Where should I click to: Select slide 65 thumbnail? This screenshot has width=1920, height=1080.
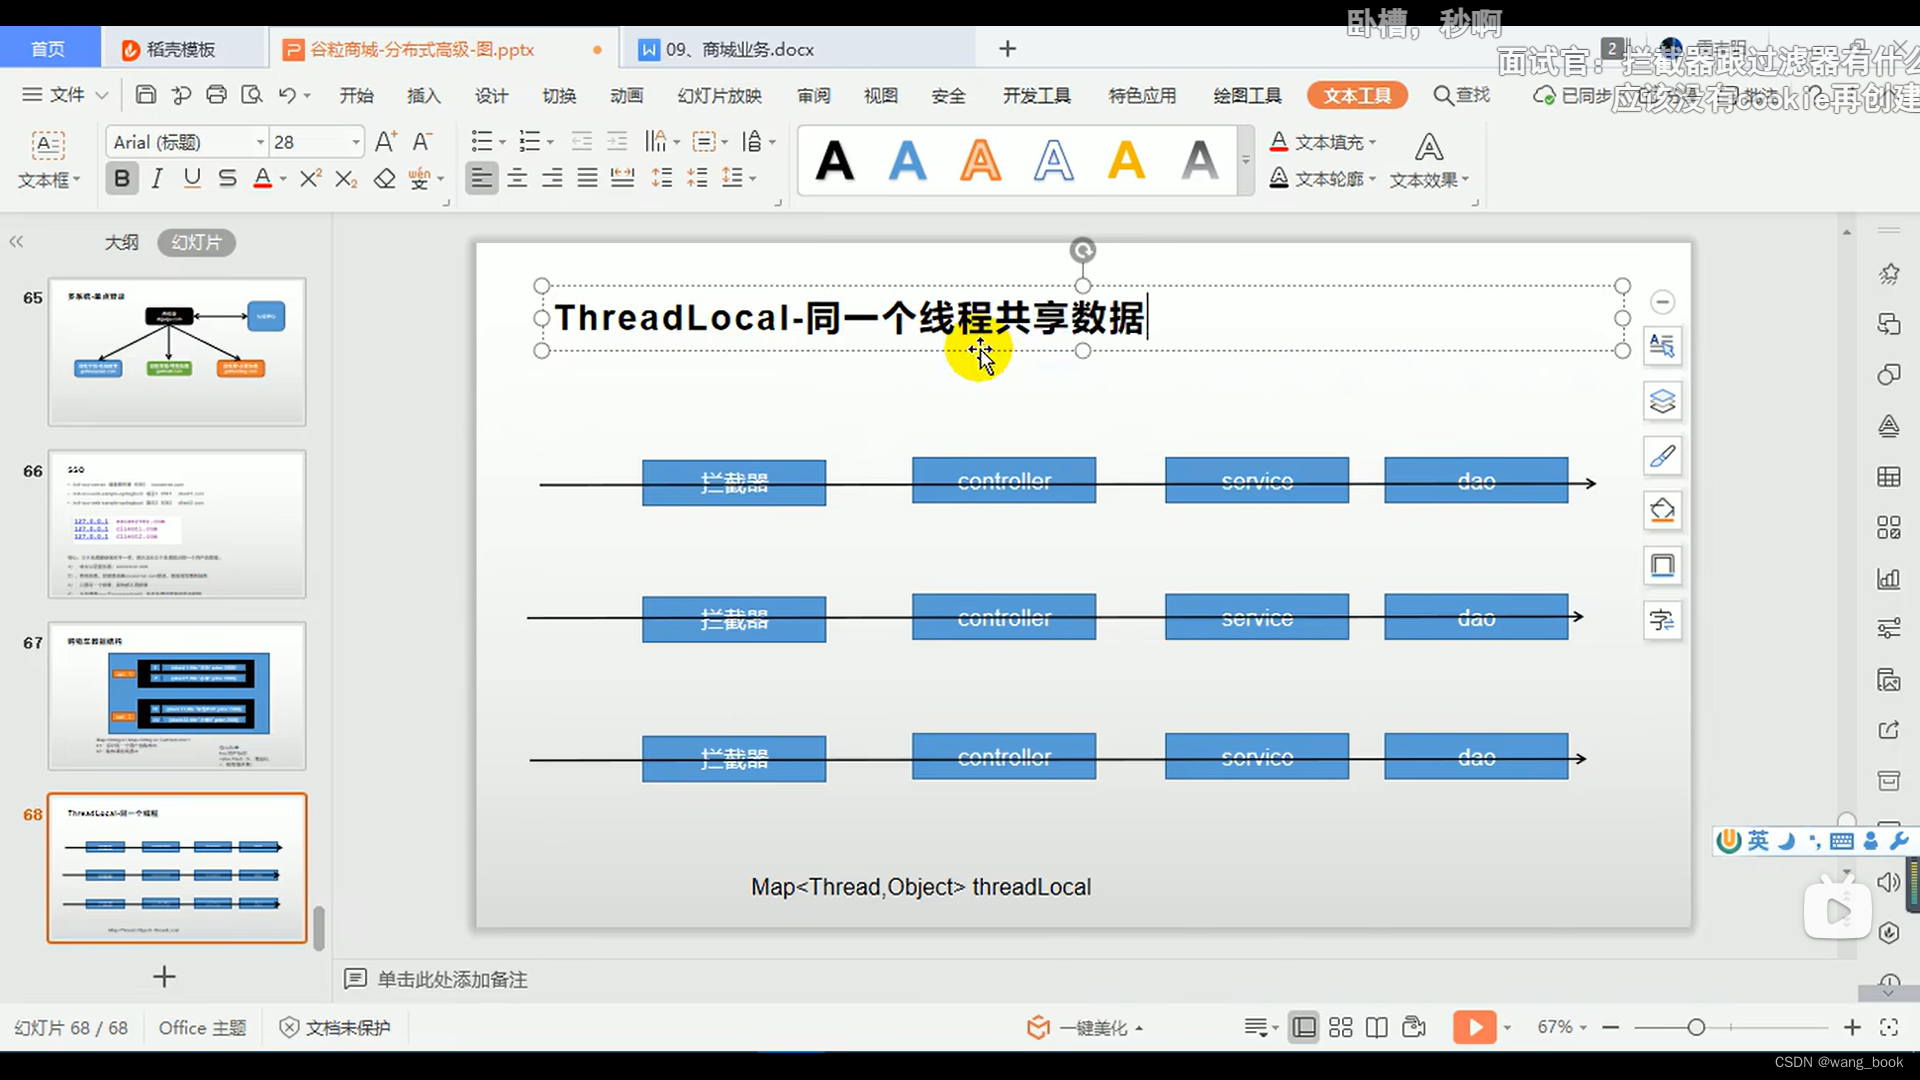(x=177, y=352)
